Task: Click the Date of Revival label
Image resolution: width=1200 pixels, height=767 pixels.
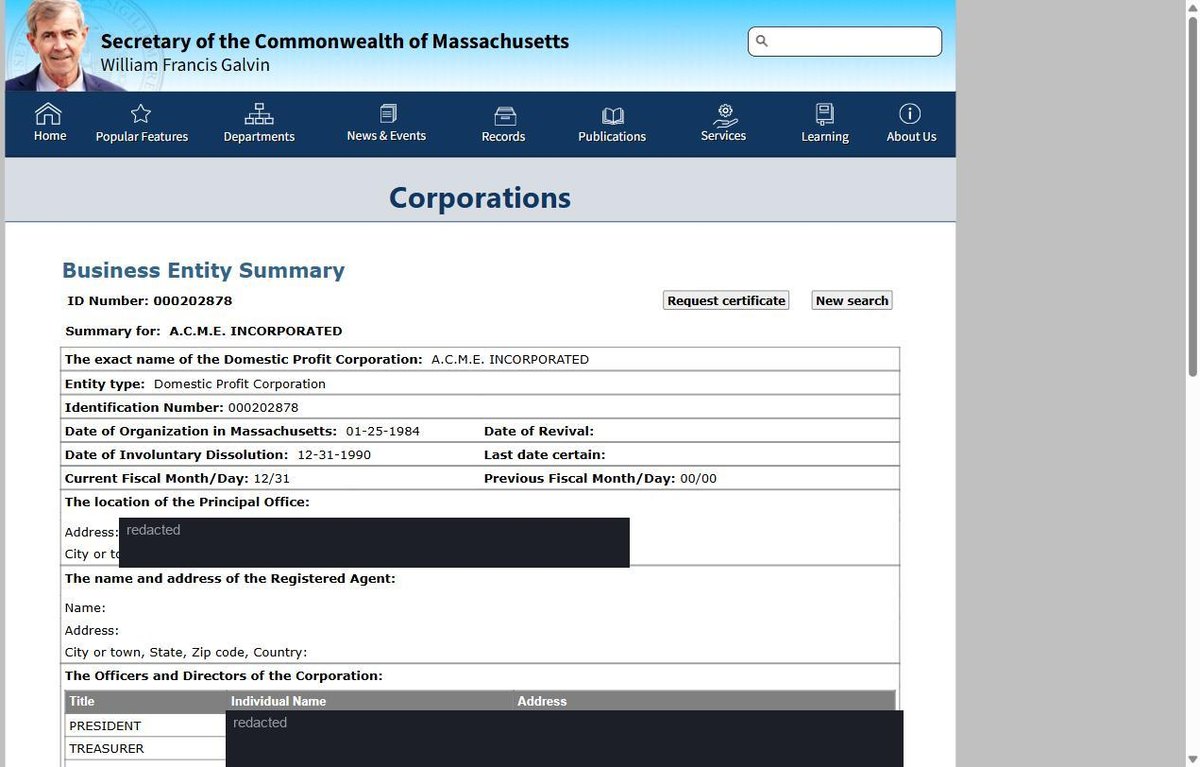Action: point(539,431)
